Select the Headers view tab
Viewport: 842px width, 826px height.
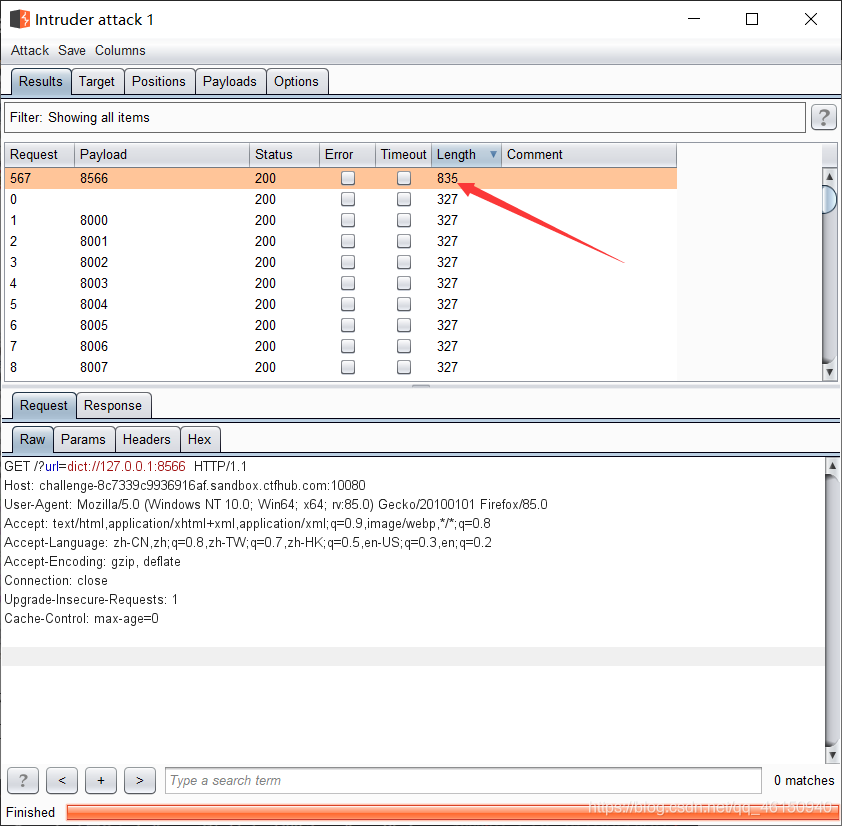click(147, 439)
